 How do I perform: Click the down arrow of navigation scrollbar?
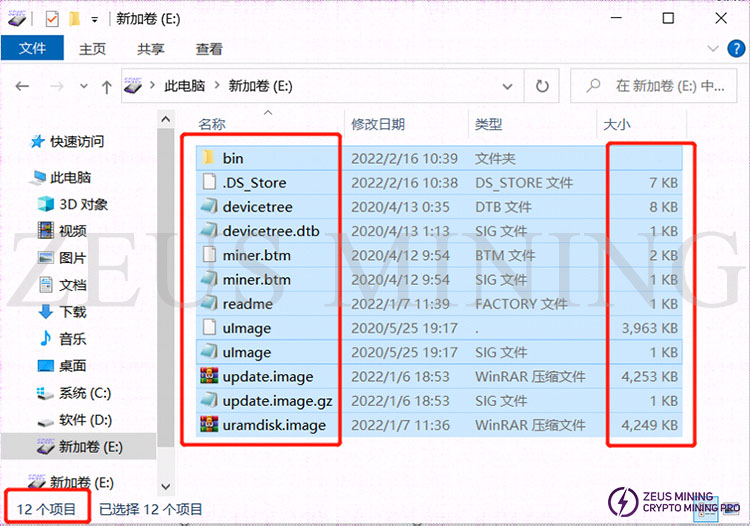165,487
